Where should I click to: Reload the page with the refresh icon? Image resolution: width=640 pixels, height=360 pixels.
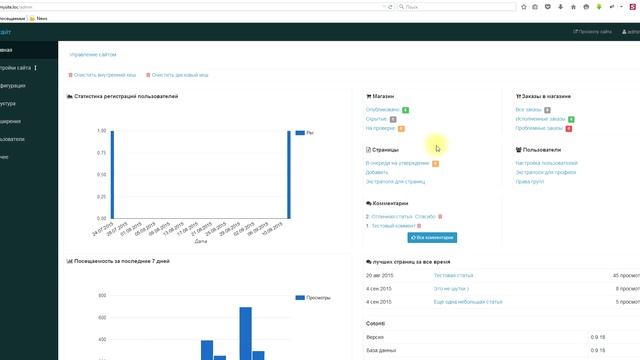point(390,7)
